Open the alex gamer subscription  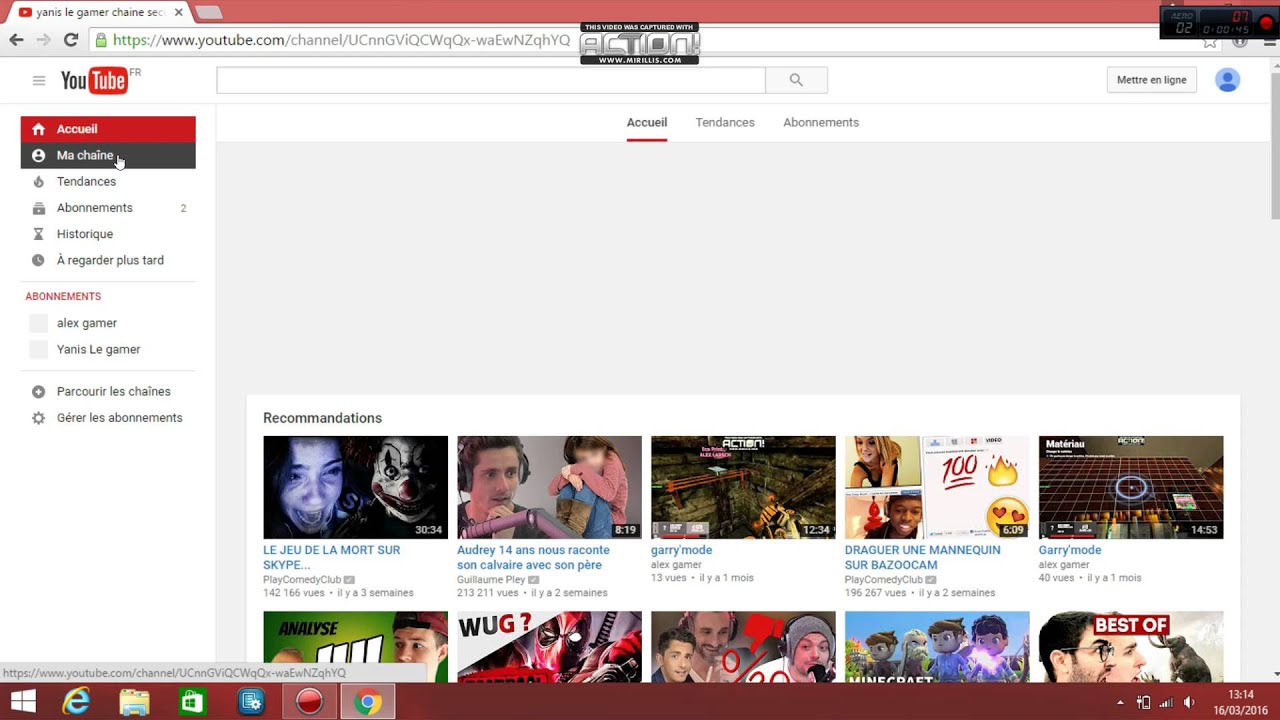108,323
